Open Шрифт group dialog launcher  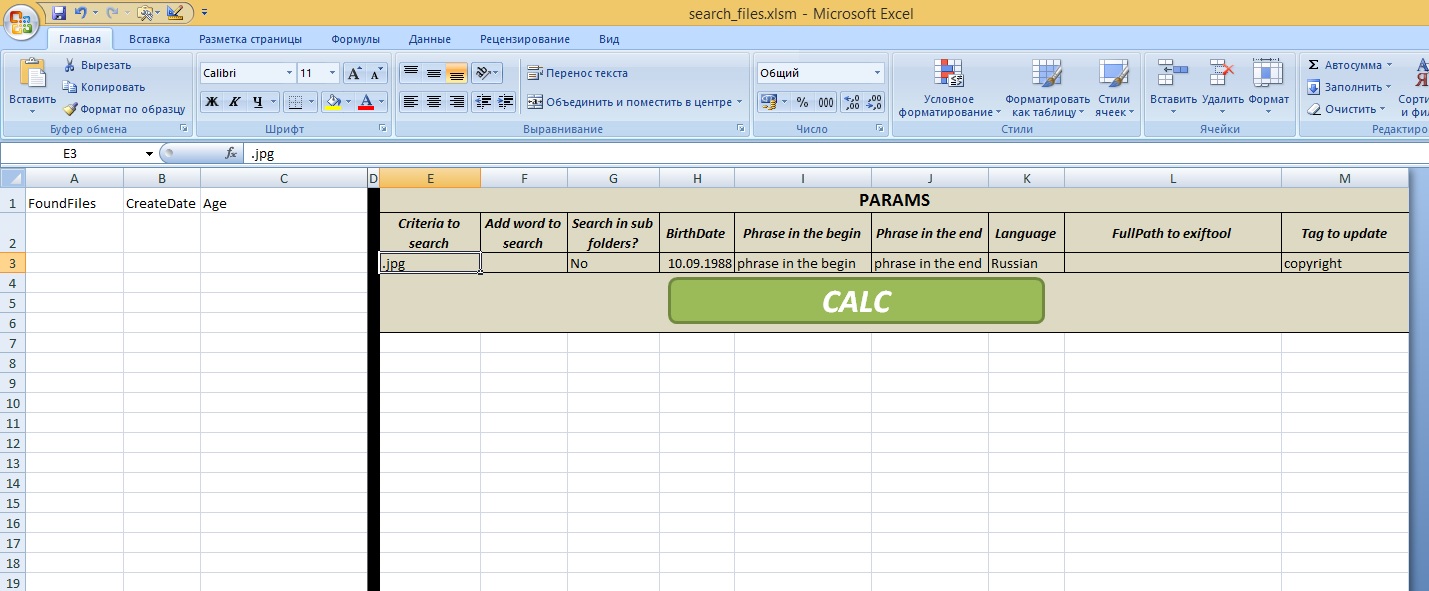384,129
